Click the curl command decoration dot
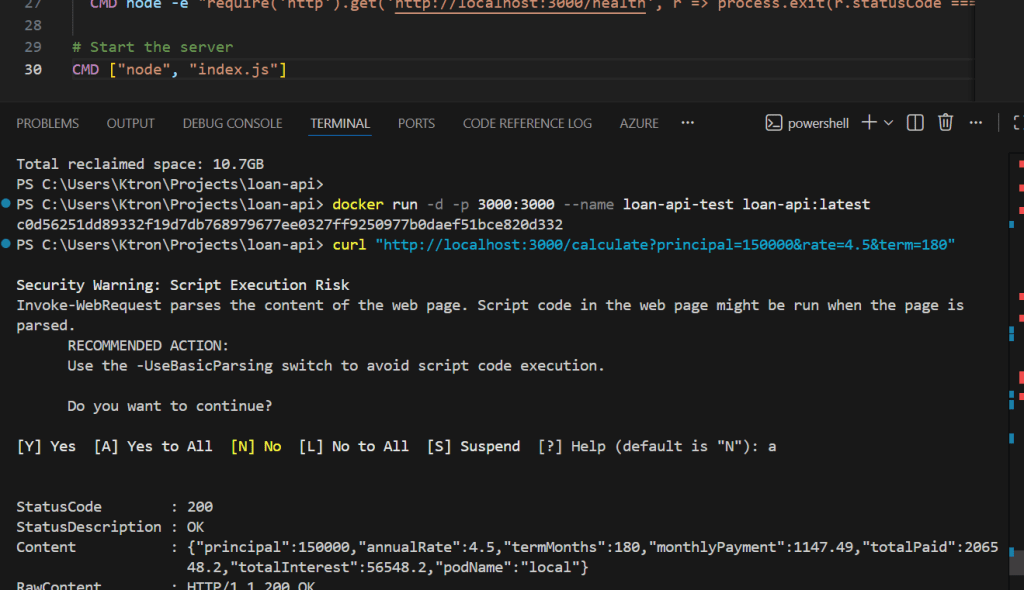Image resolution: width=1024 pixels, height=590 pixels. (7, 245)
